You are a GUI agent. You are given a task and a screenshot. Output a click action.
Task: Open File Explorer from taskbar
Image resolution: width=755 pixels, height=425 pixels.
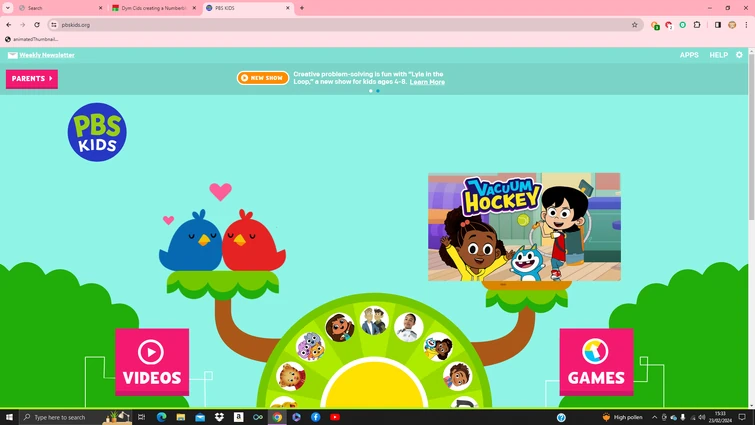tap(181, 417)
